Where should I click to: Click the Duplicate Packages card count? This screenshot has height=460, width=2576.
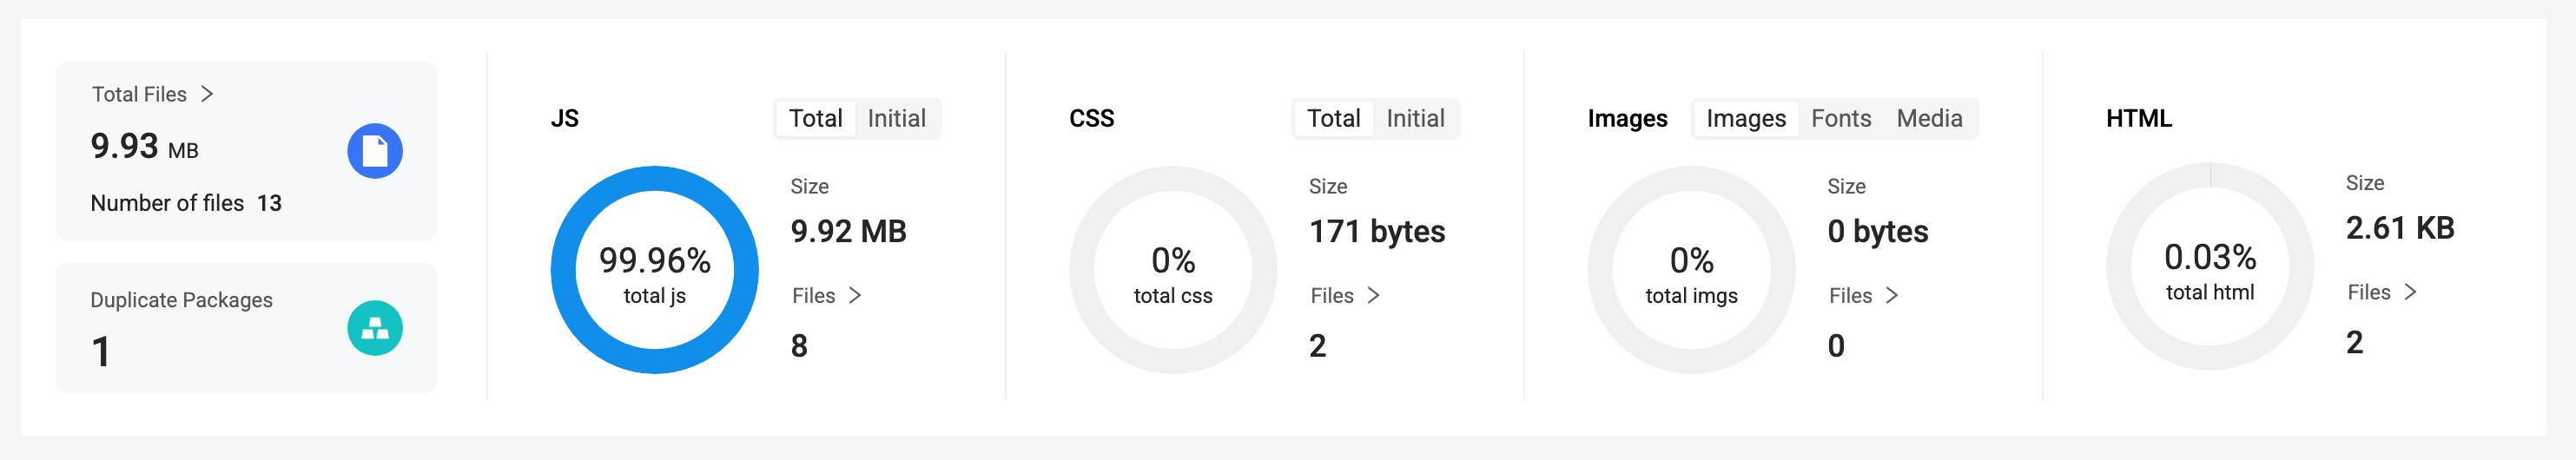pyautogui.click(x=100, y=352)
